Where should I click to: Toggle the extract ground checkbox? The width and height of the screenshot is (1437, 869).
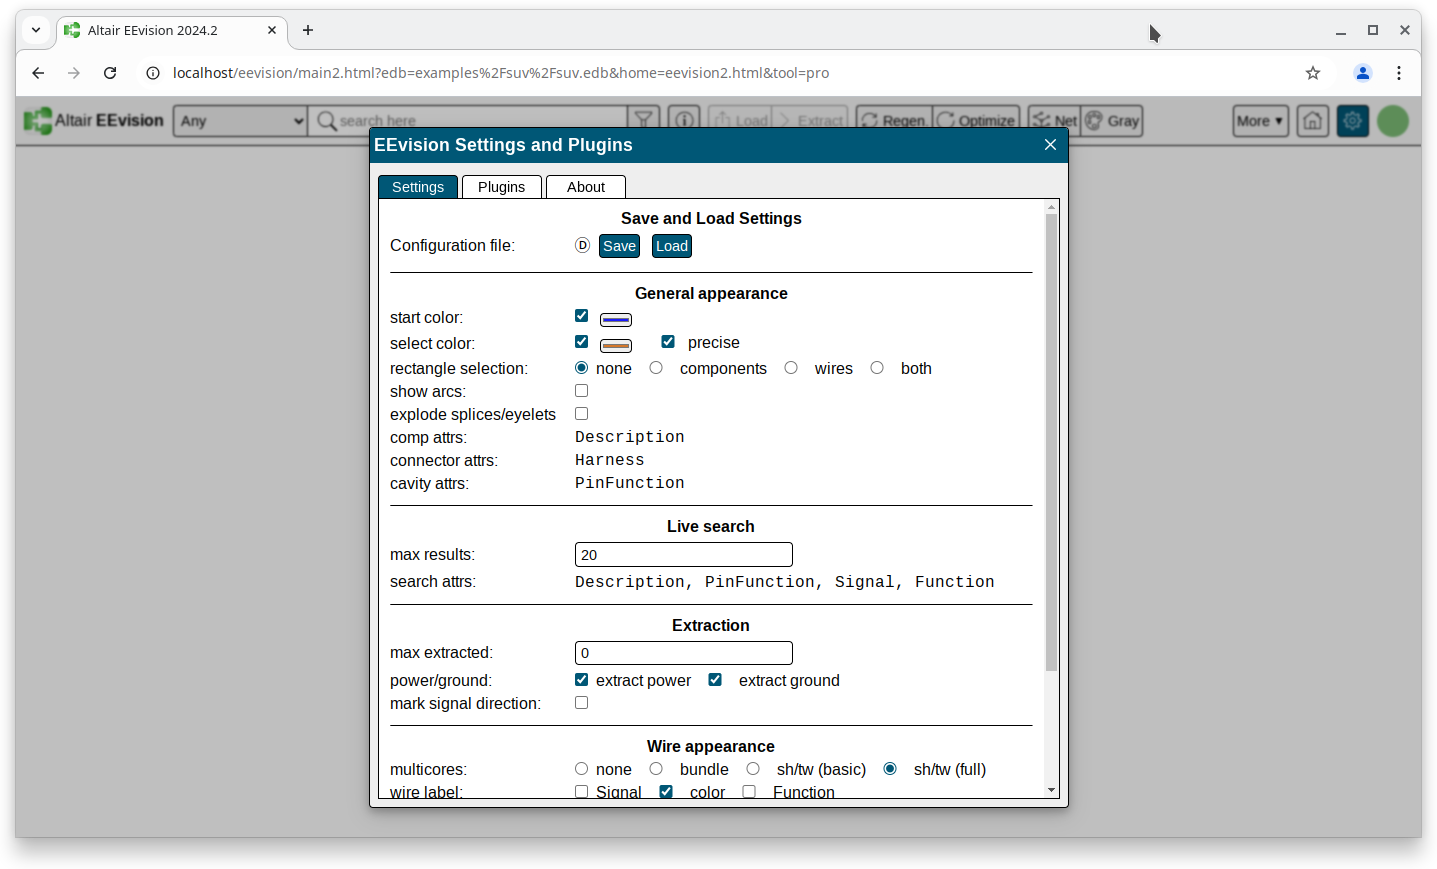point(715,680)
